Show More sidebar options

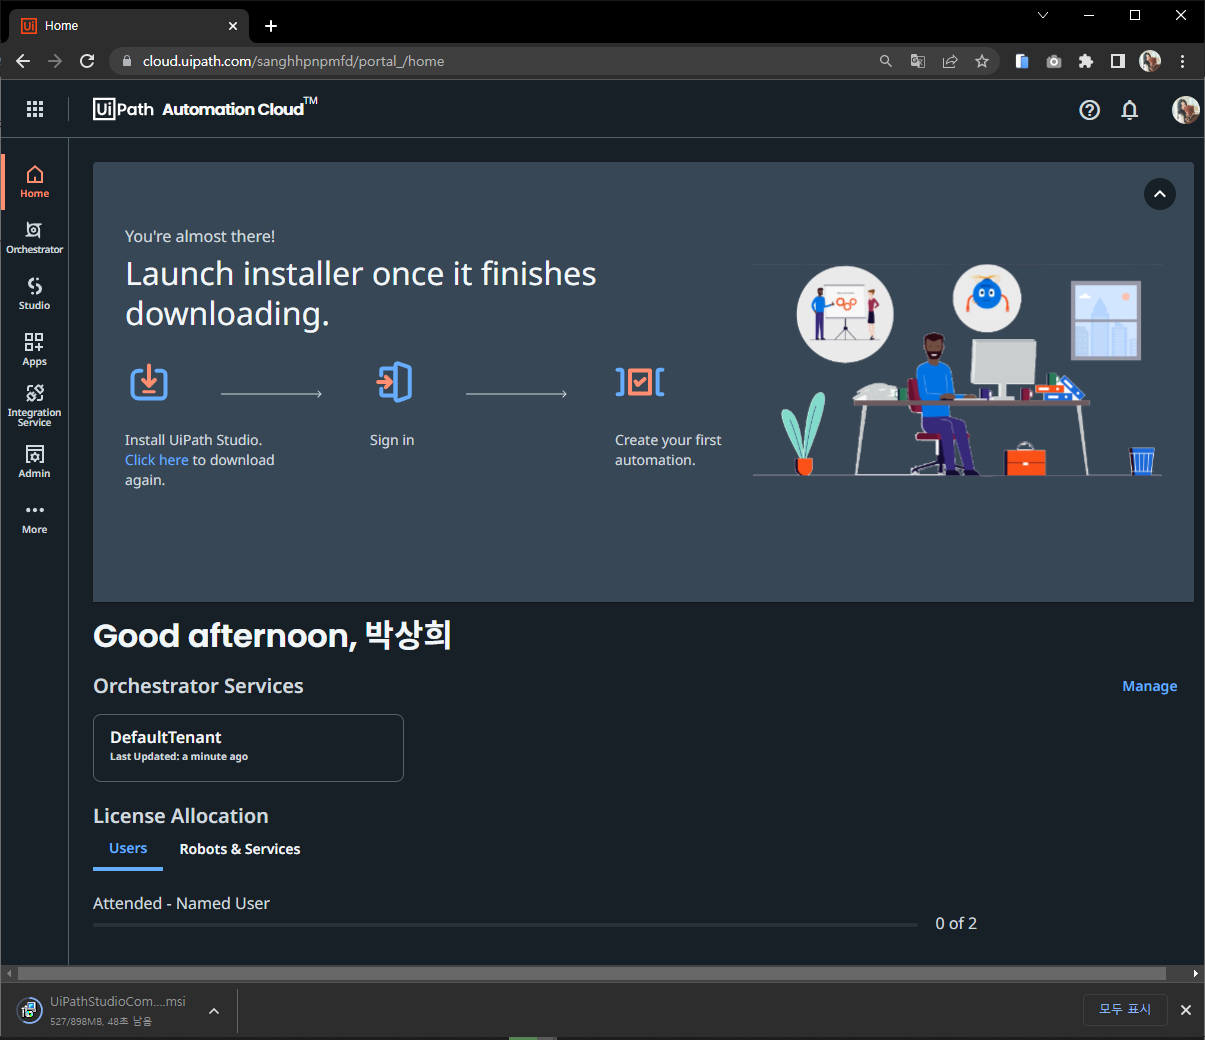click(x=34, y=518)
